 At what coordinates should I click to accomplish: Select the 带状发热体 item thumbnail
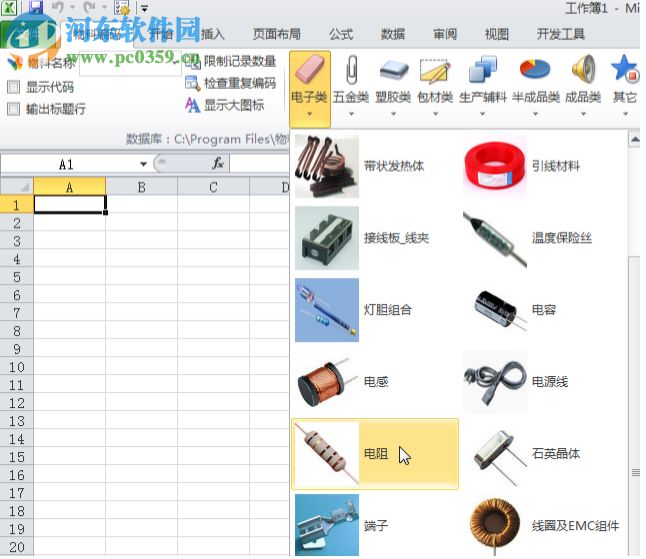(x=327, y=166)
